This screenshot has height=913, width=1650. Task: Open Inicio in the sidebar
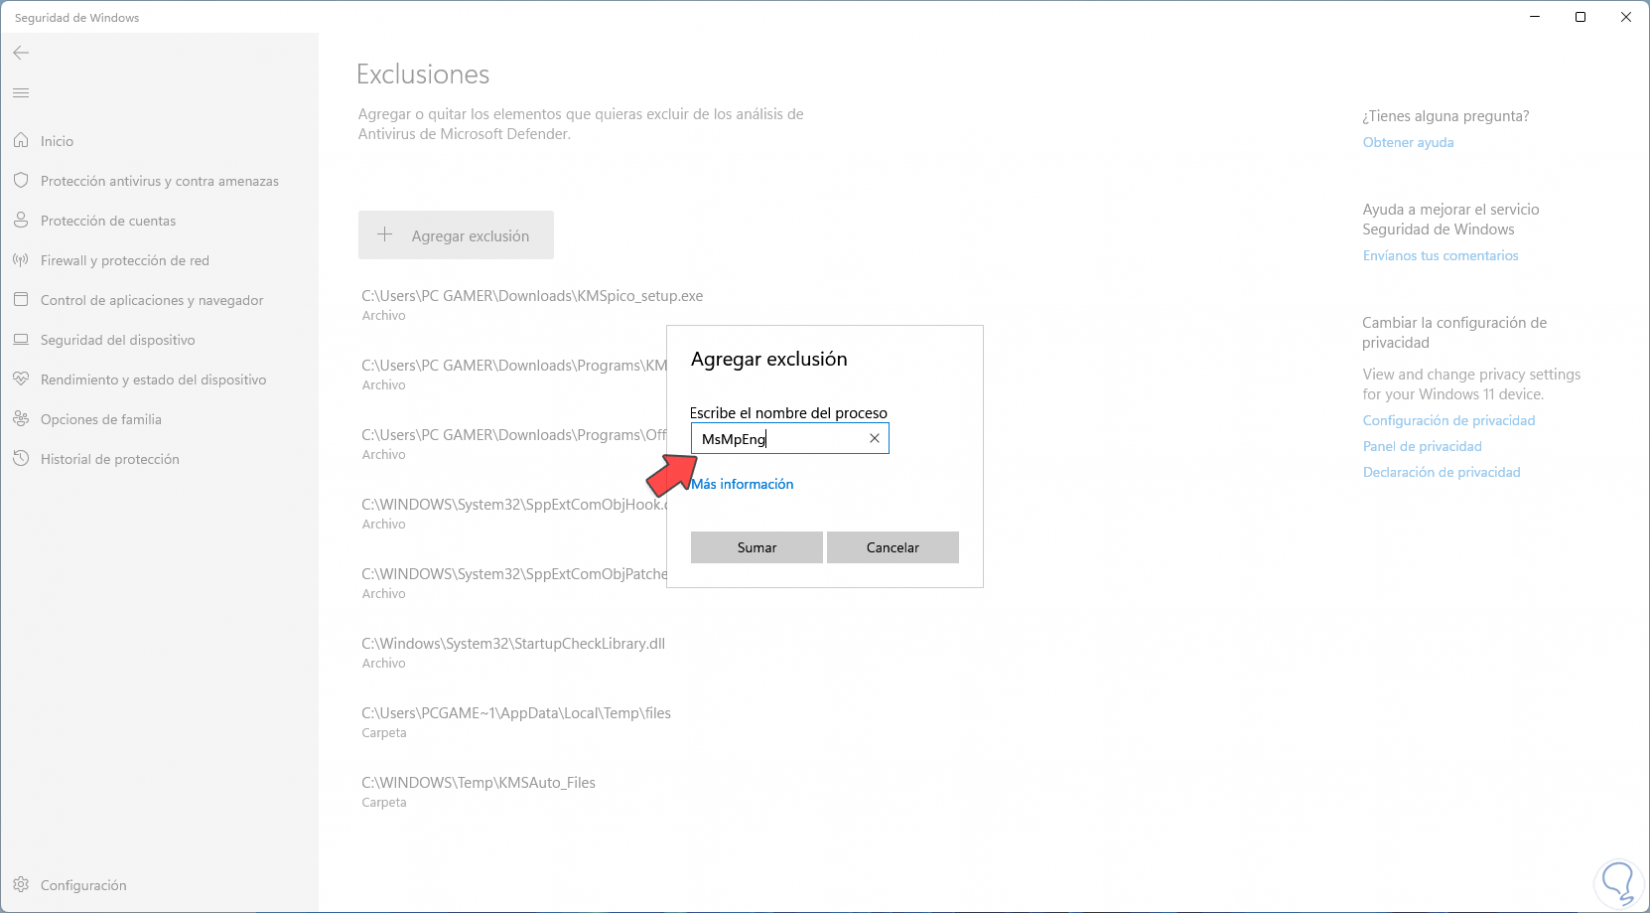pos(57,141)
